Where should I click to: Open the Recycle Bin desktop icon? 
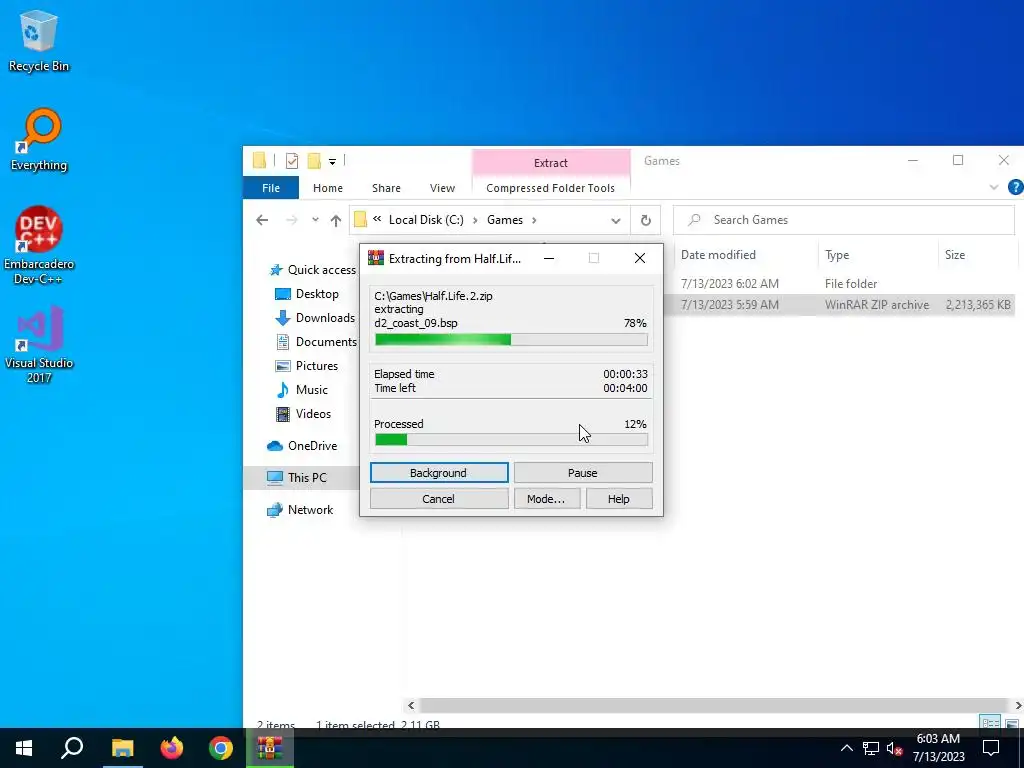[x=39, y=40]
